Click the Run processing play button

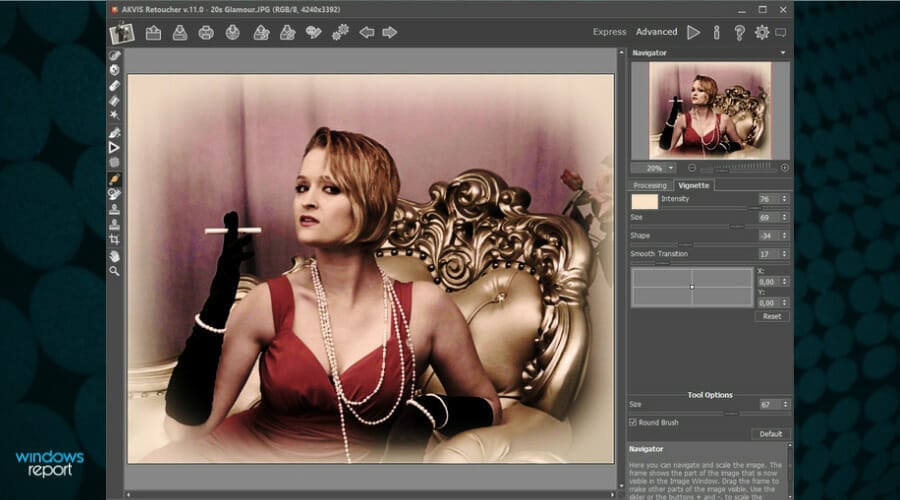[x=693, y=32]
